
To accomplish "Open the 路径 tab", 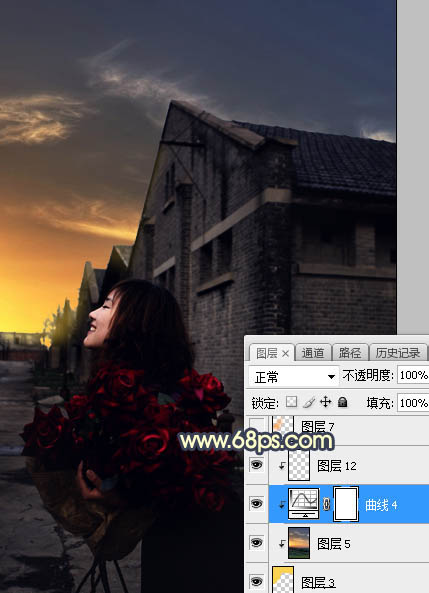I will coord(350,353).
